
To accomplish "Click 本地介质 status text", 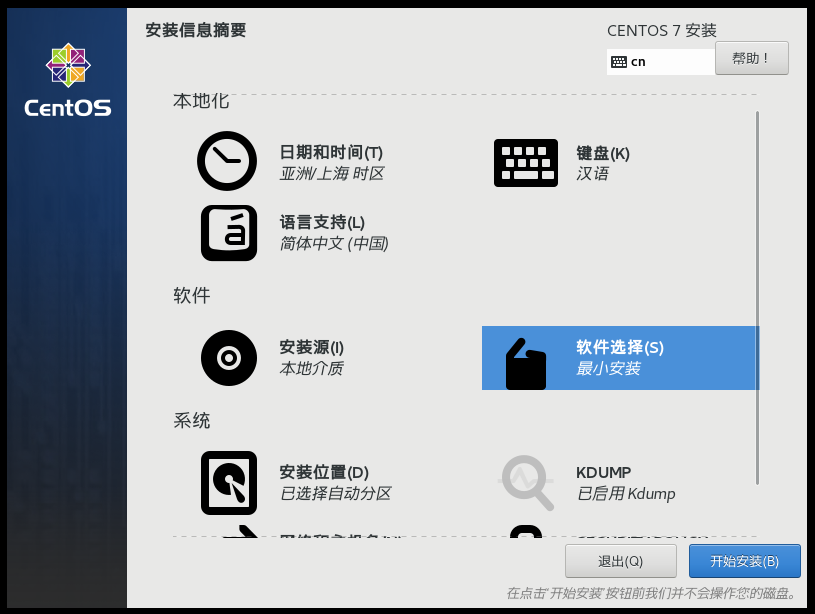I will tap(311, 369).
